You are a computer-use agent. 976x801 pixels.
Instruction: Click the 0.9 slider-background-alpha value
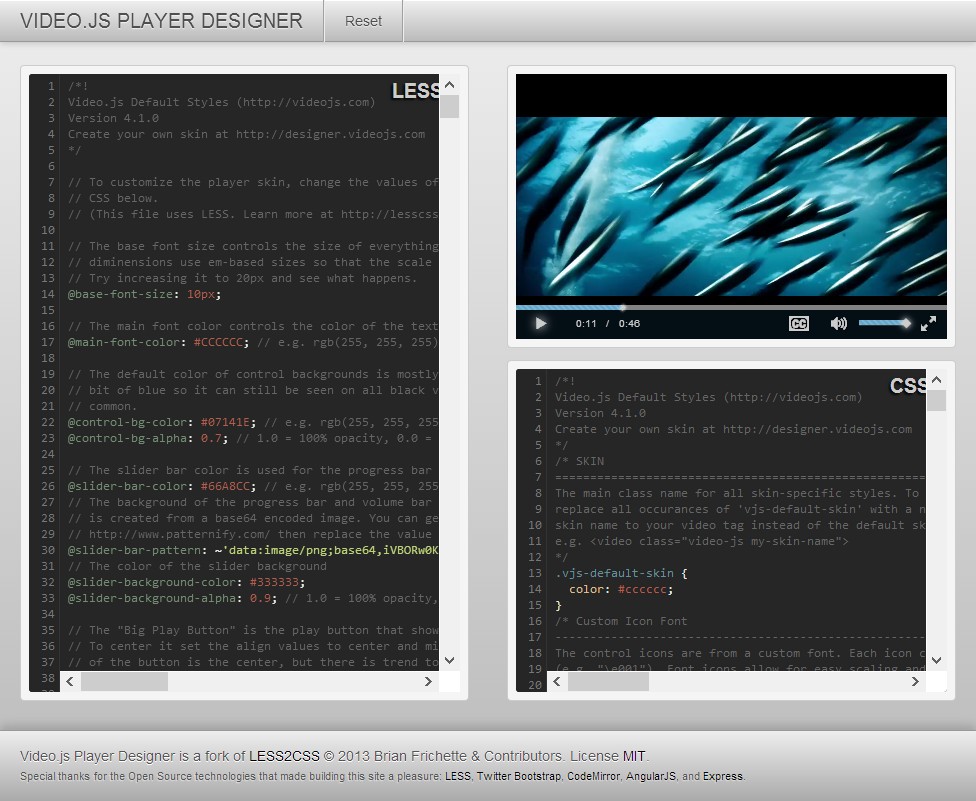[260, 599]
